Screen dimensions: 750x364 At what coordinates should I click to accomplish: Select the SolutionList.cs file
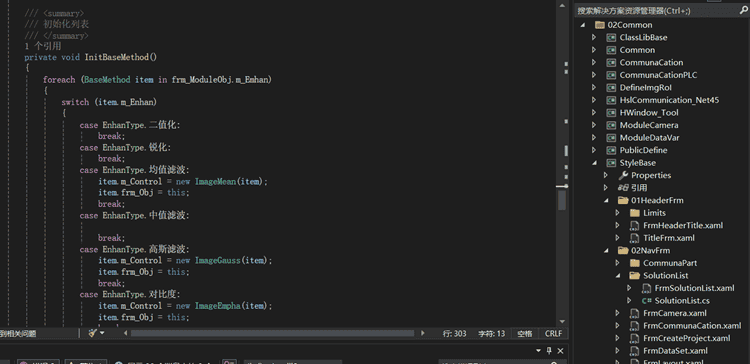pyautogui.click(x=682, y=301)
